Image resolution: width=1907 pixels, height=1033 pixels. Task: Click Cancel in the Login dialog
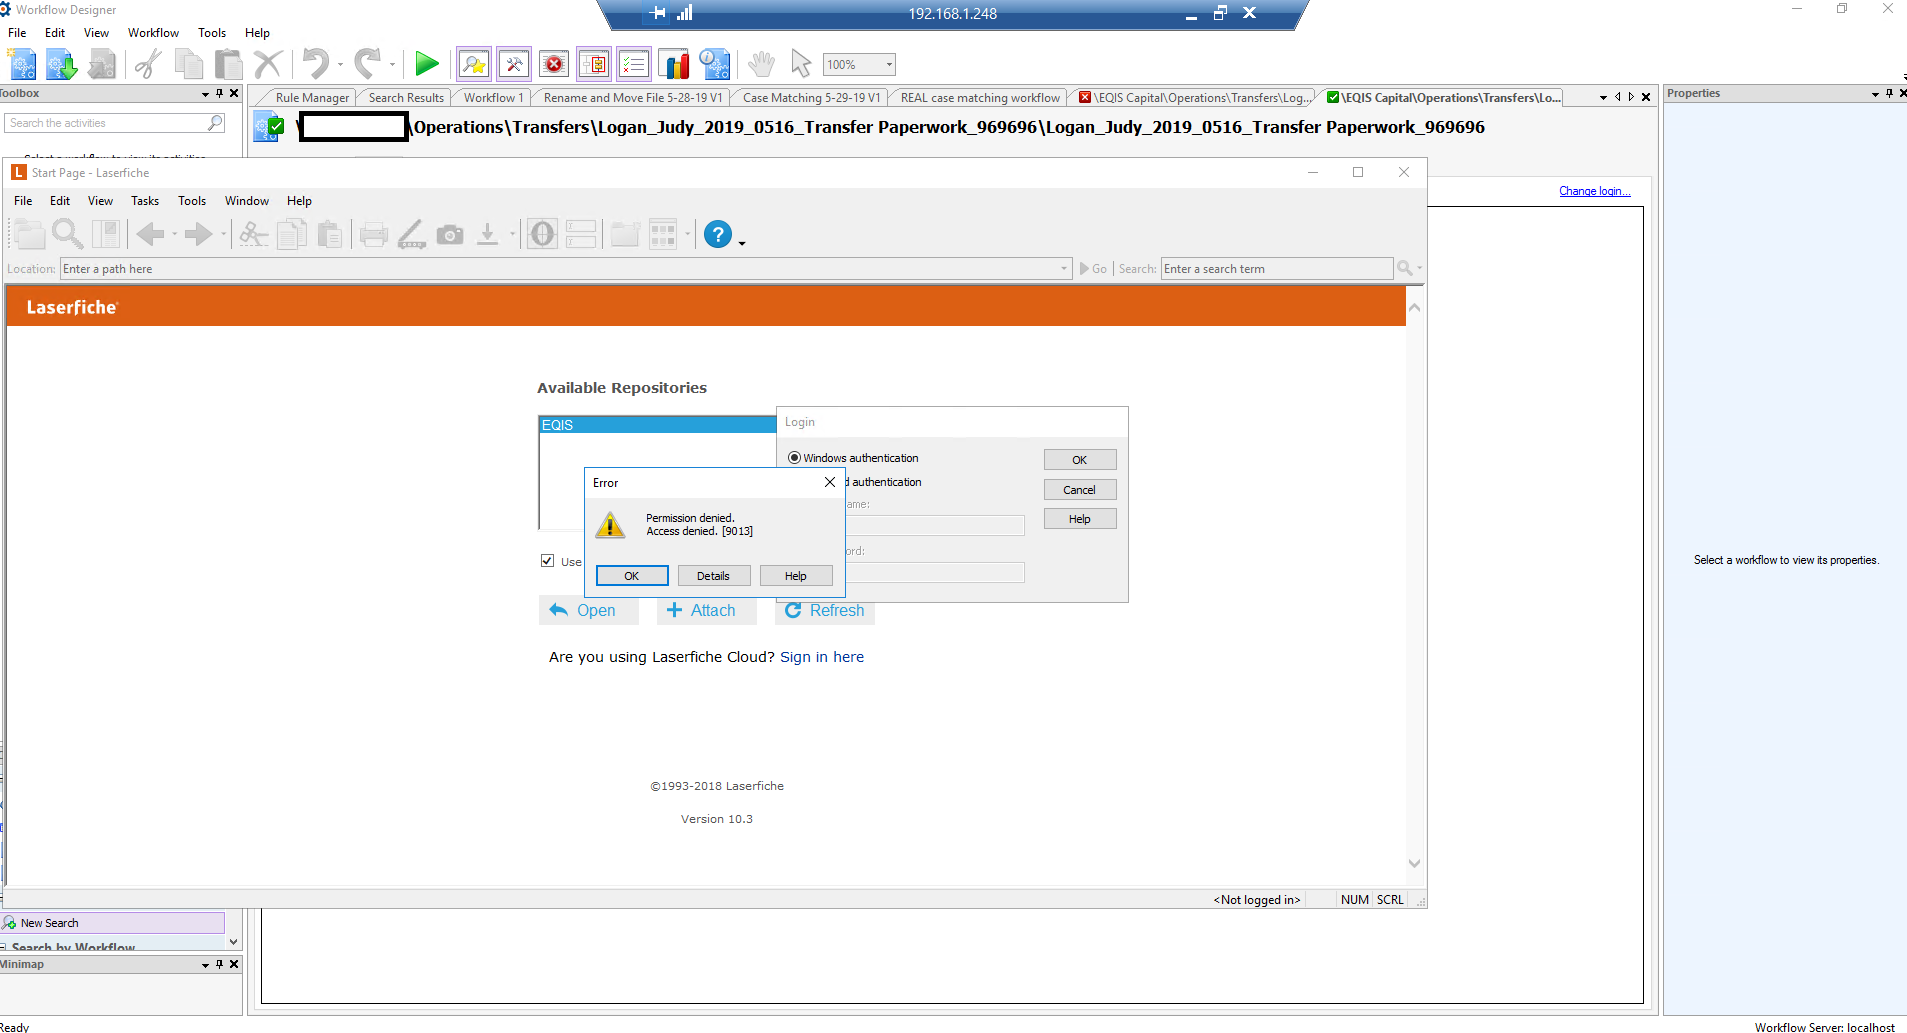click(1080, 490)
